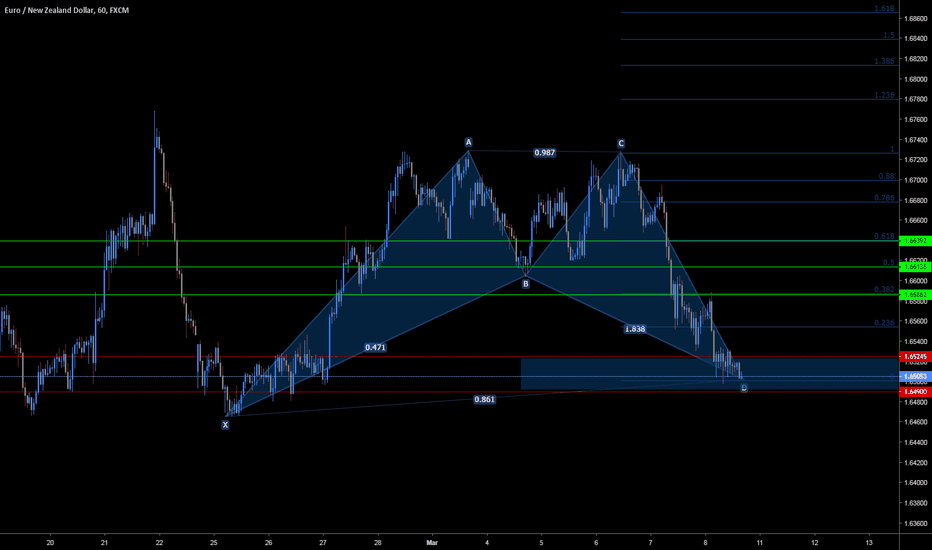This screenshot has height=550, width=932.
Task: Click the 0.861 ratio label on XD line
Action: (x=484, y=400)
